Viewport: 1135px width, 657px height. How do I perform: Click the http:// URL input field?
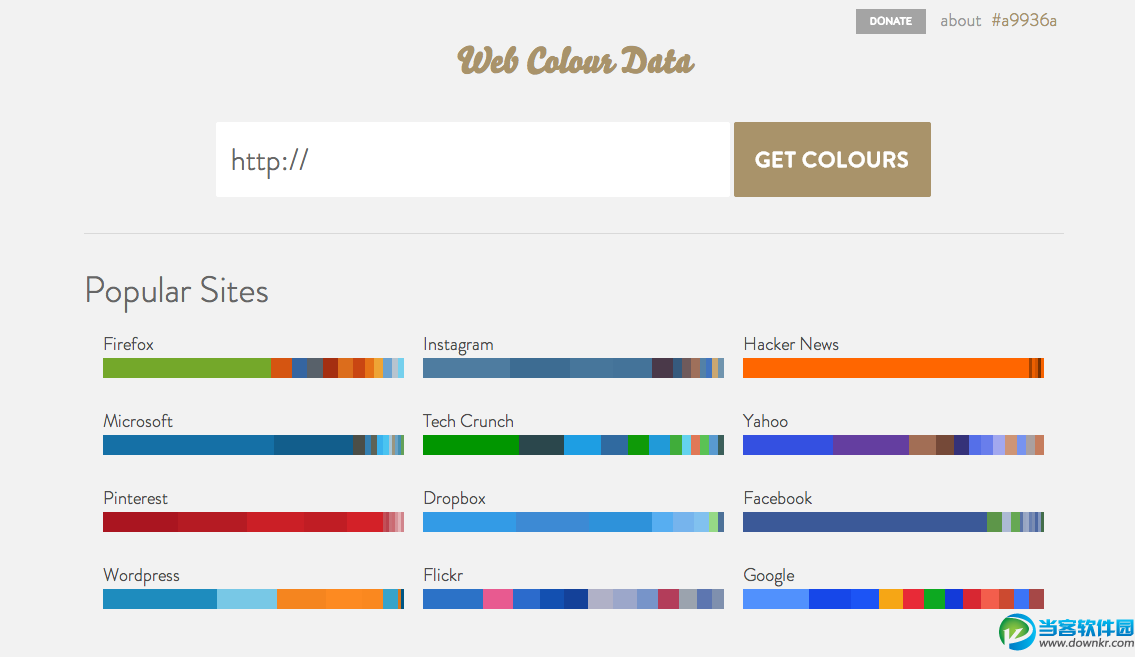pyautogui.click(x=472, y=160)
